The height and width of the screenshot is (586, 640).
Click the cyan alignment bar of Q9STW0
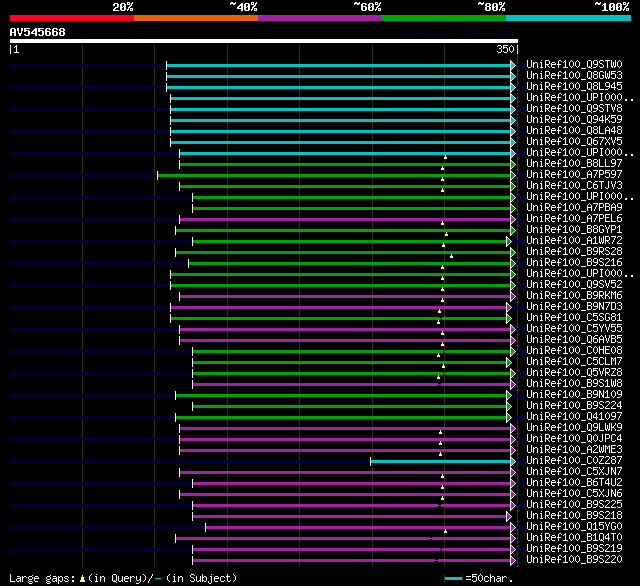(341, 66)
